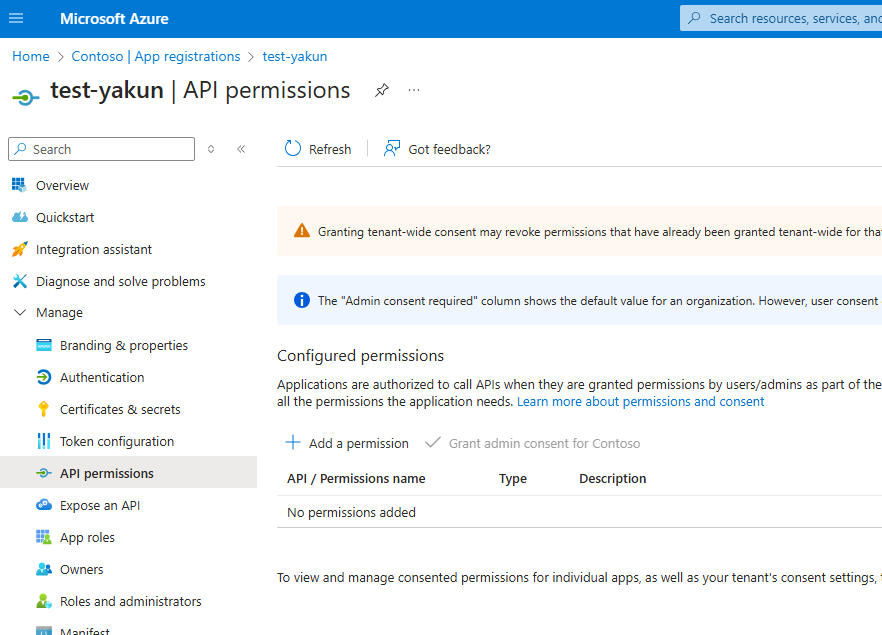Click the Integration assistant rocket icon
Screen dimensions: 882x635
click(x=20, y=249)
